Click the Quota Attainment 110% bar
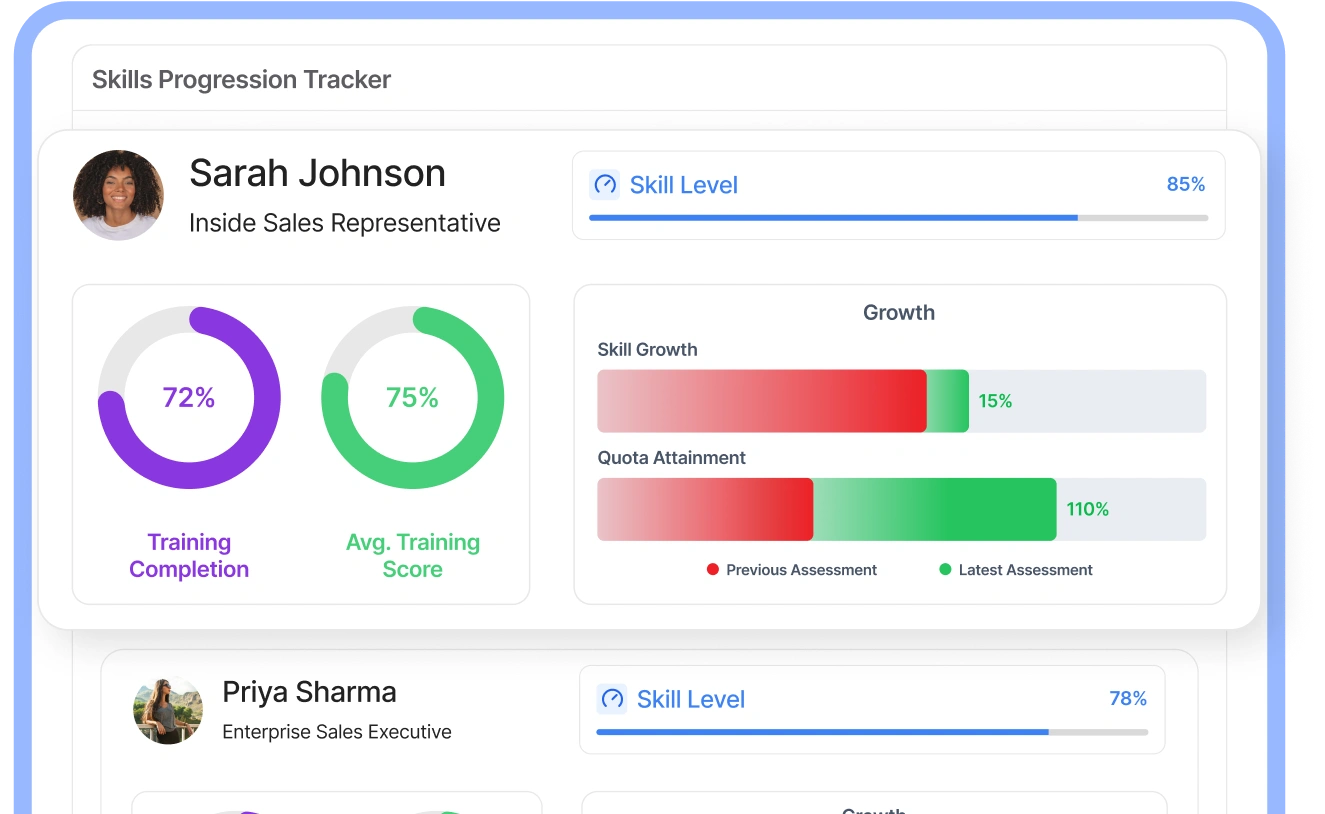Image resolution: width=1325 pixels, height=814 pixels. [x=901, y=509]
